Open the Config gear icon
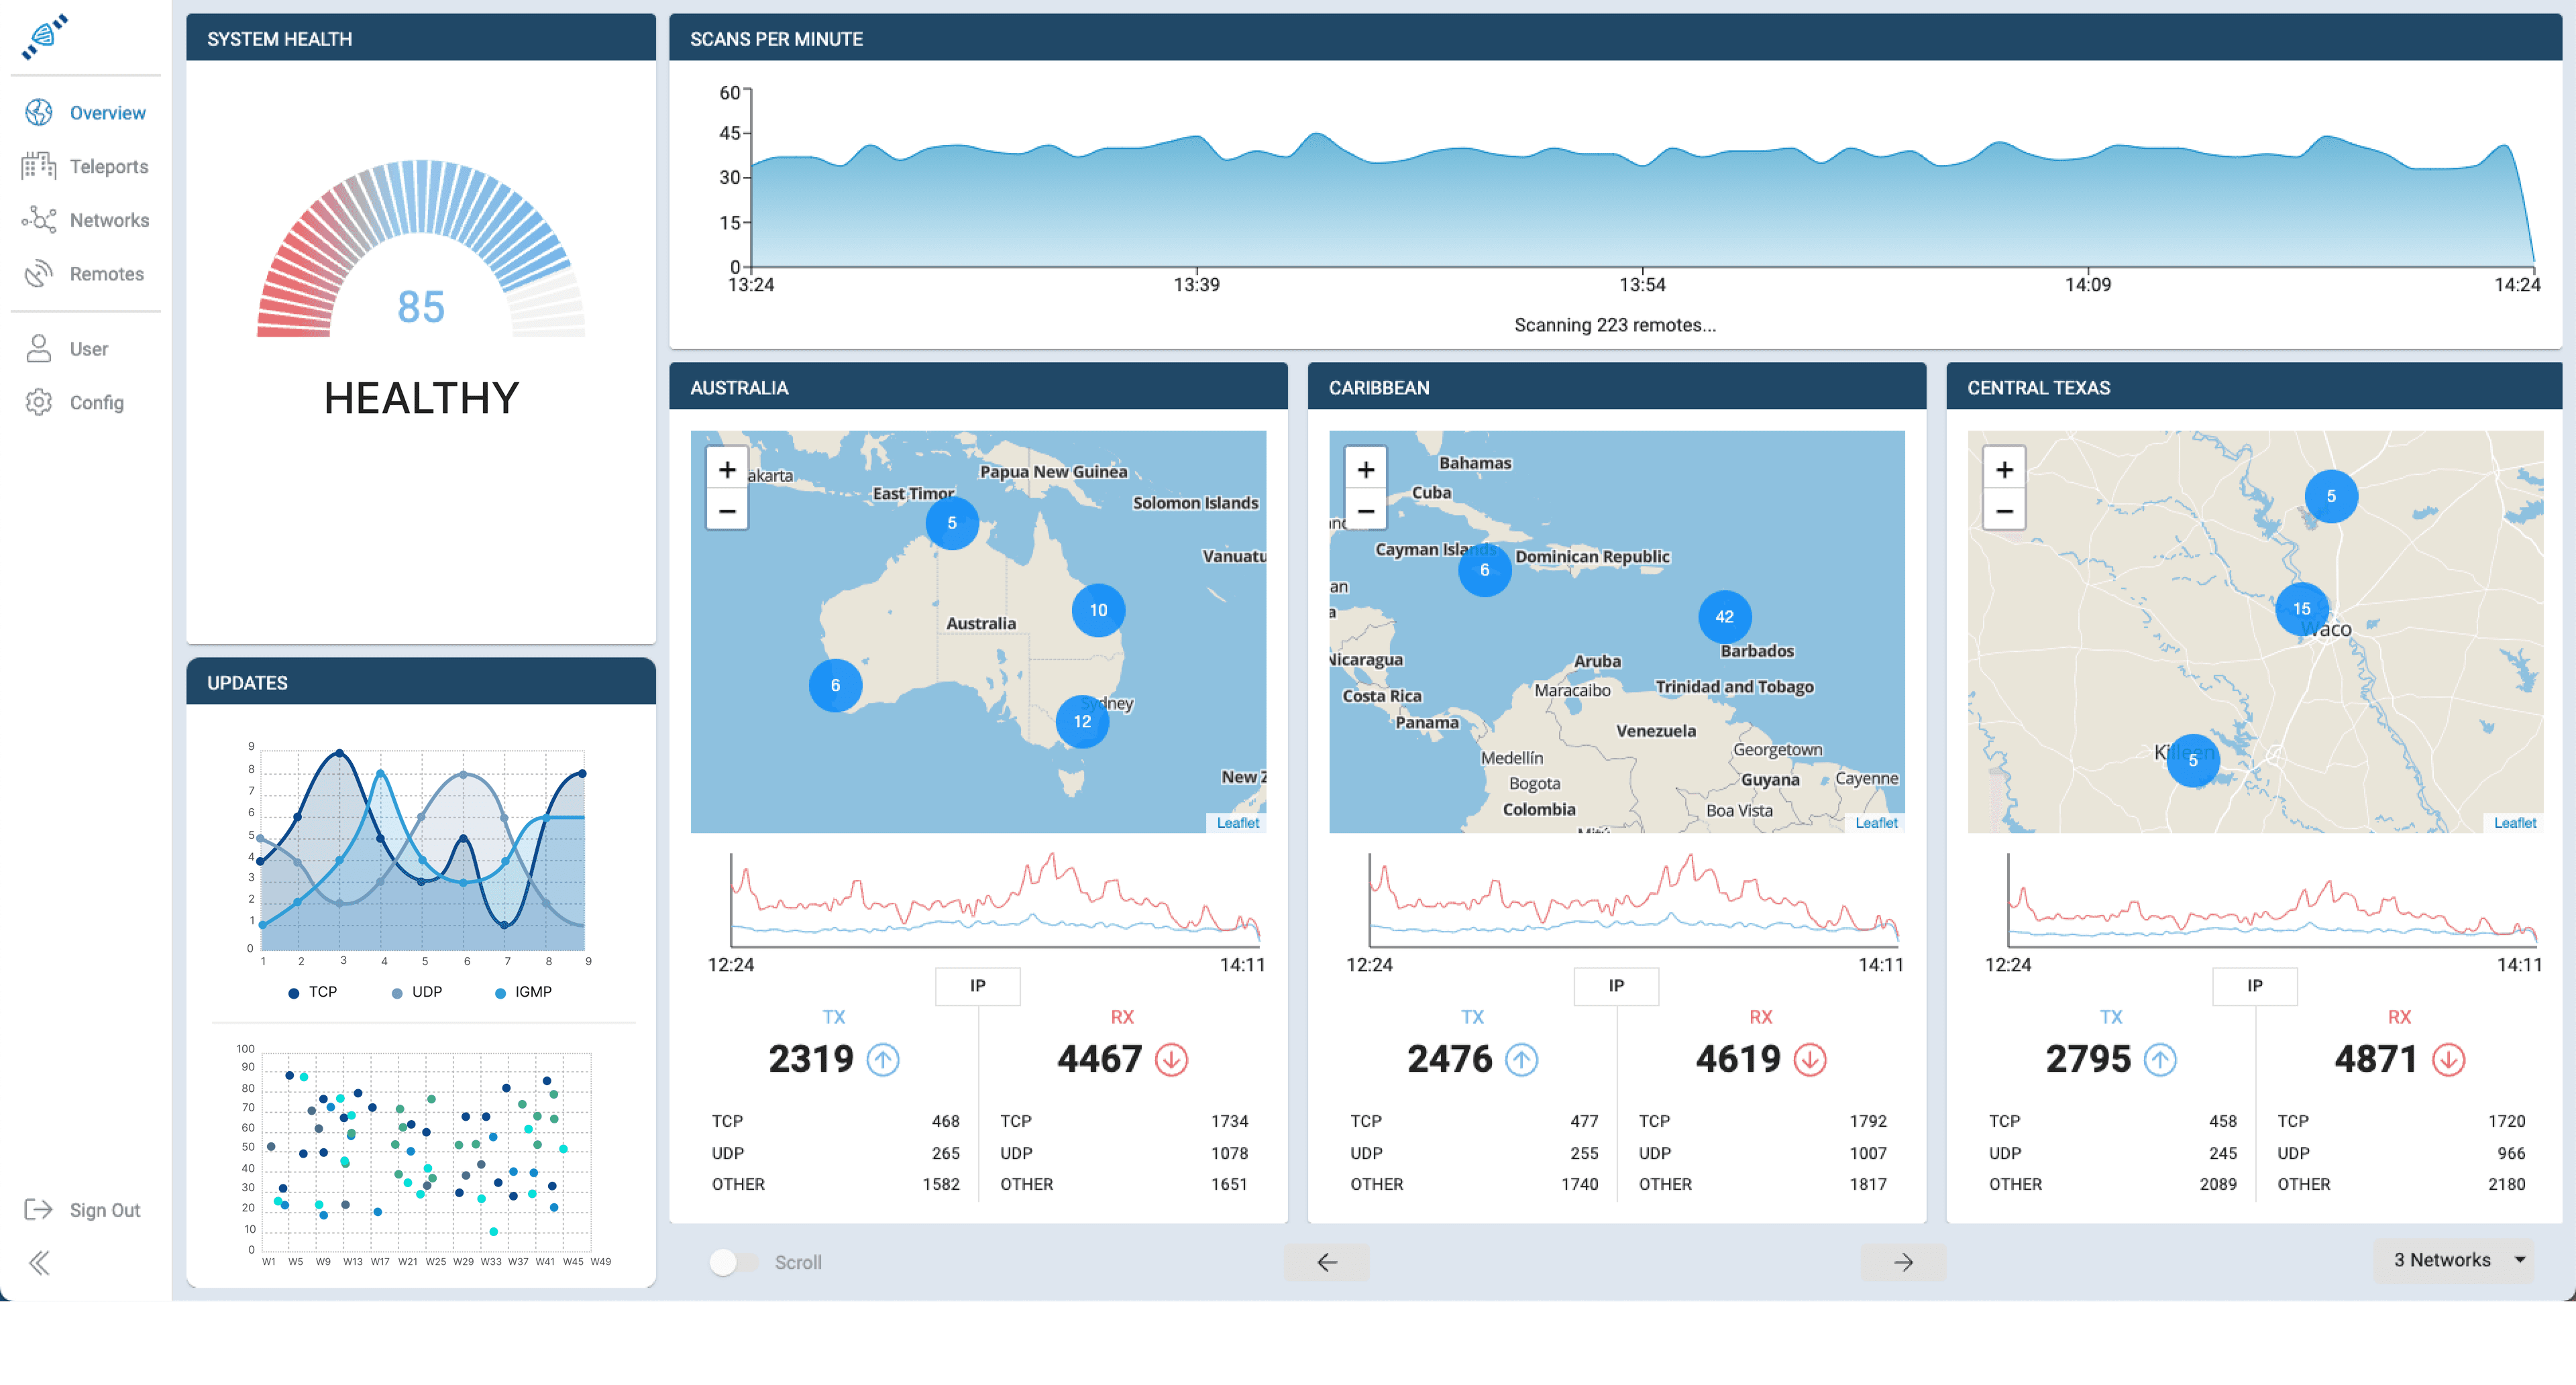Screen dimensions: 2576x1385 pos(39,402)
